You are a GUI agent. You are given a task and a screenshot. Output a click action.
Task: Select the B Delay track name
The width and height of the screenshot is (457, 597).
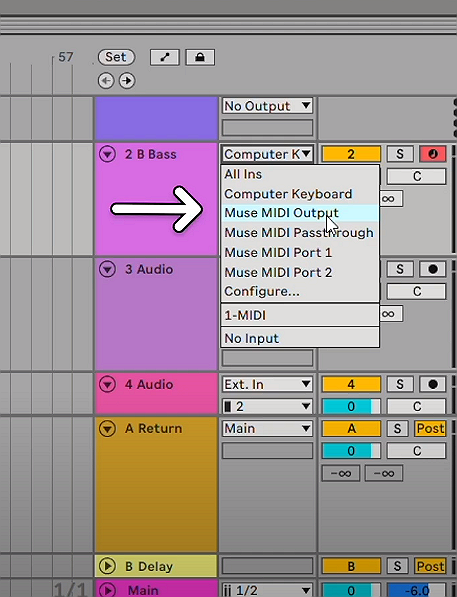149,566
